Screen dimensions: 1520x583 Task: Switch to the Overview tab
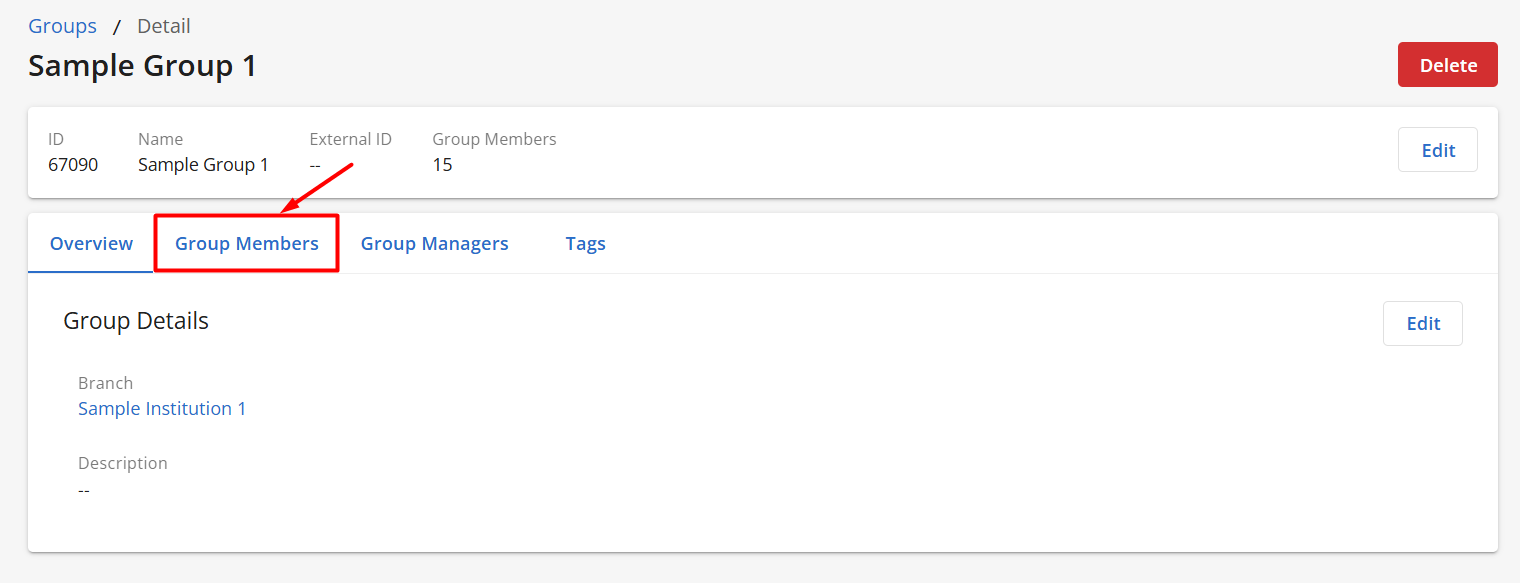point(91,243)
